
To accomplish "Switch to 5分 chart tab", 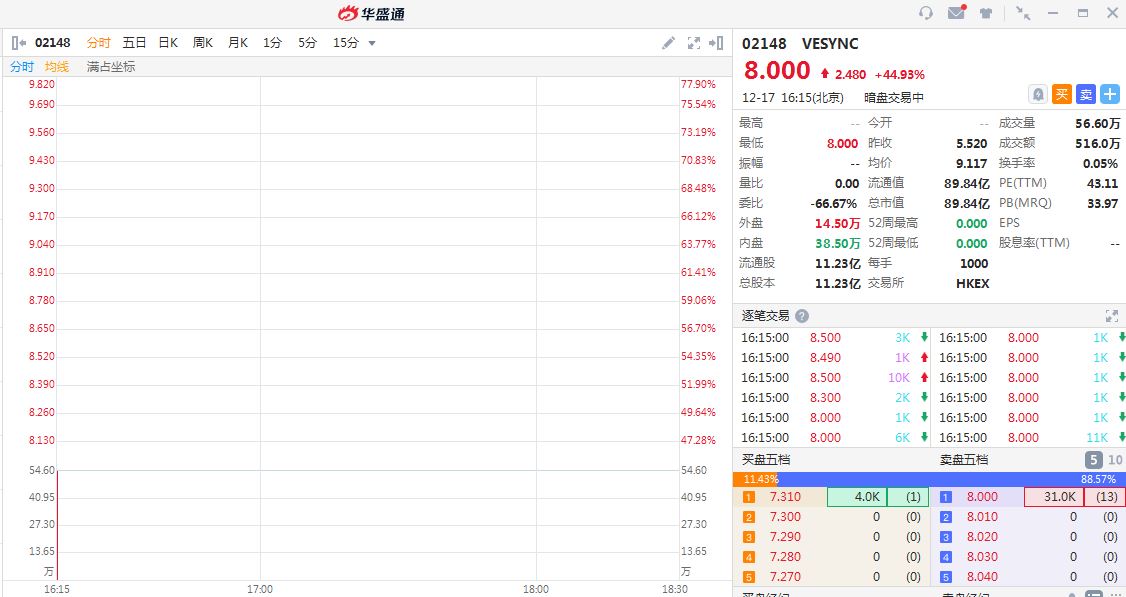I will 307,43.
